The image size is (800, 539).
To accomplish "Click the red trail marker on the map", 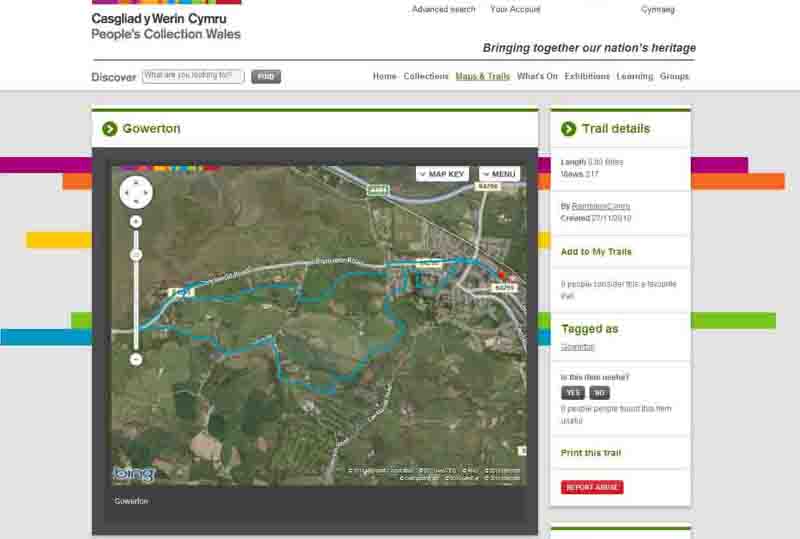I will pyautogui.click(x=502, y=276).
